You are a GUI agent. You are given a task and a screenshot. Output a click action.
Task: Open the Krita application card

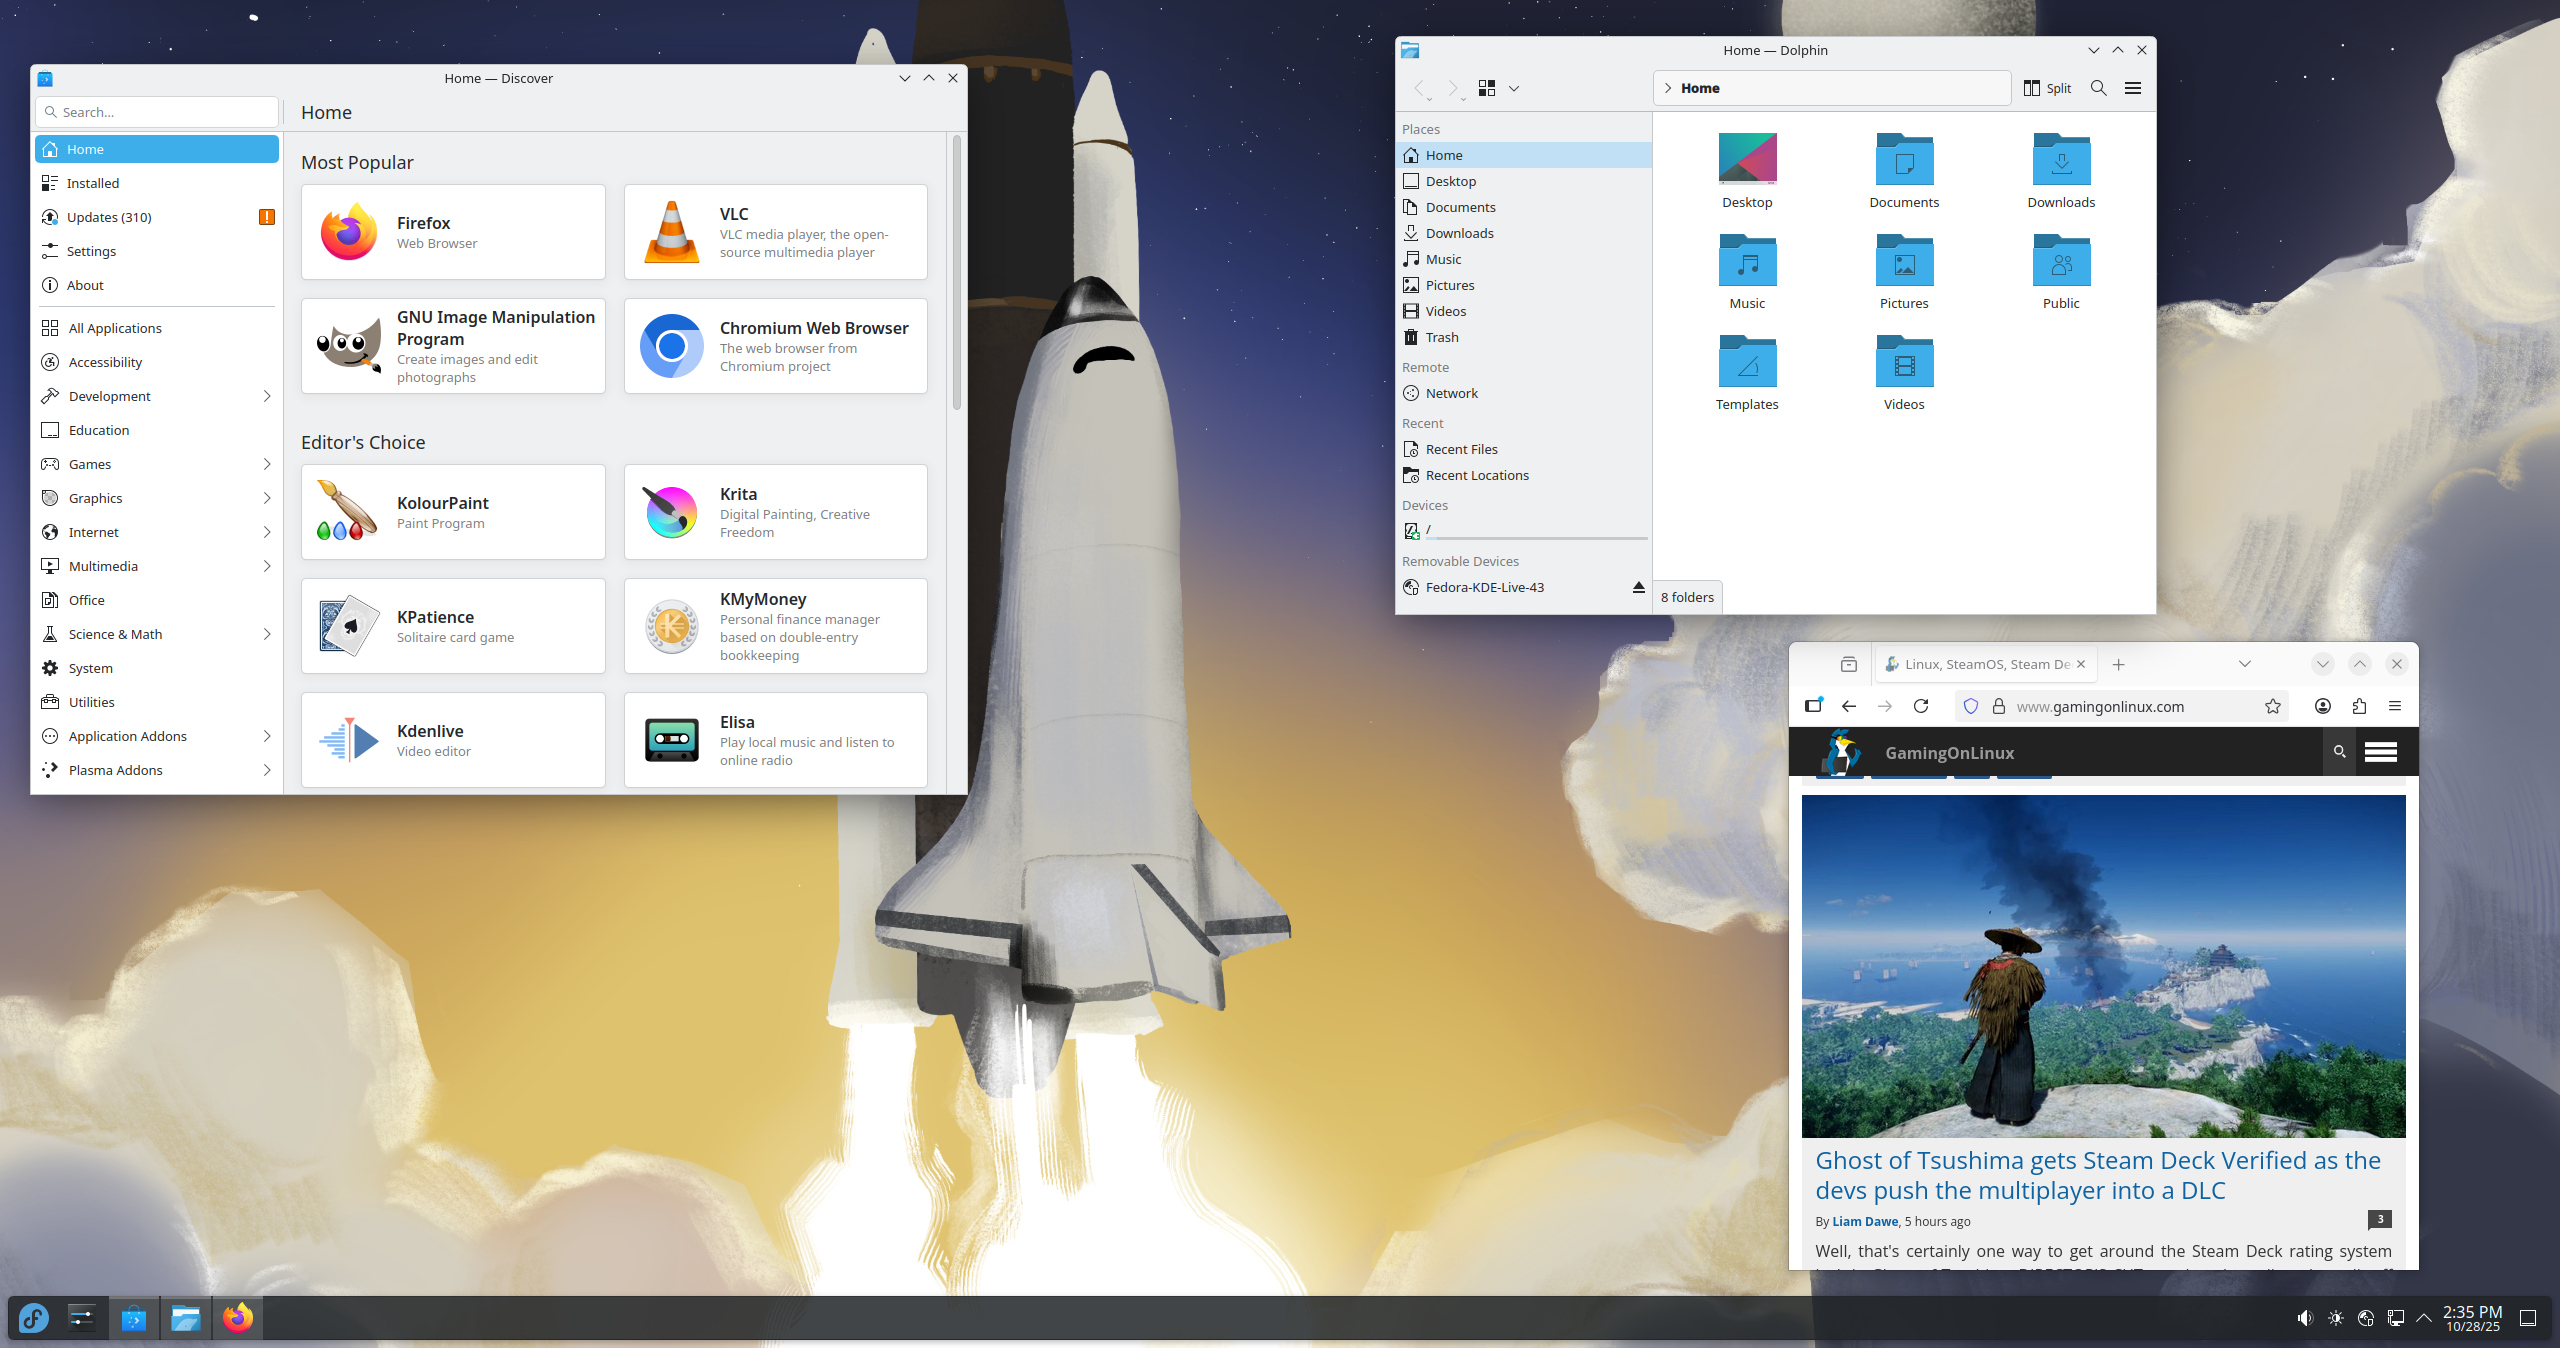coord(775,512)
